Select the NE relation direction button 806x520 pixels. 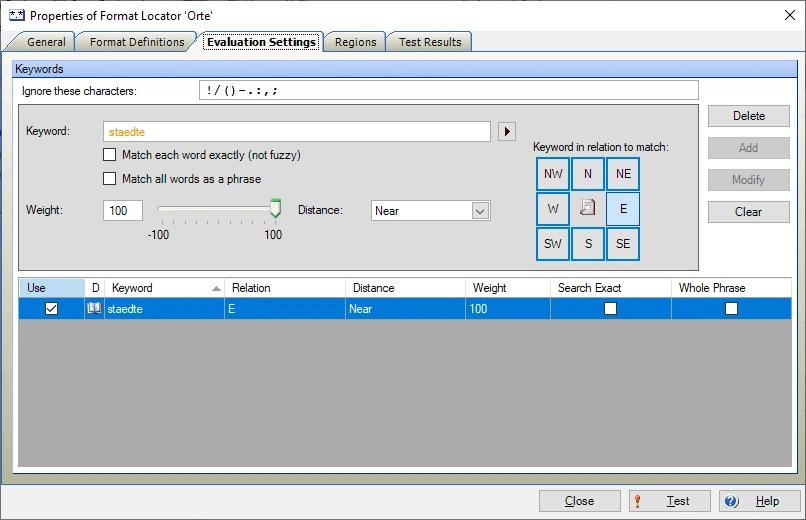tap(623, 174)
